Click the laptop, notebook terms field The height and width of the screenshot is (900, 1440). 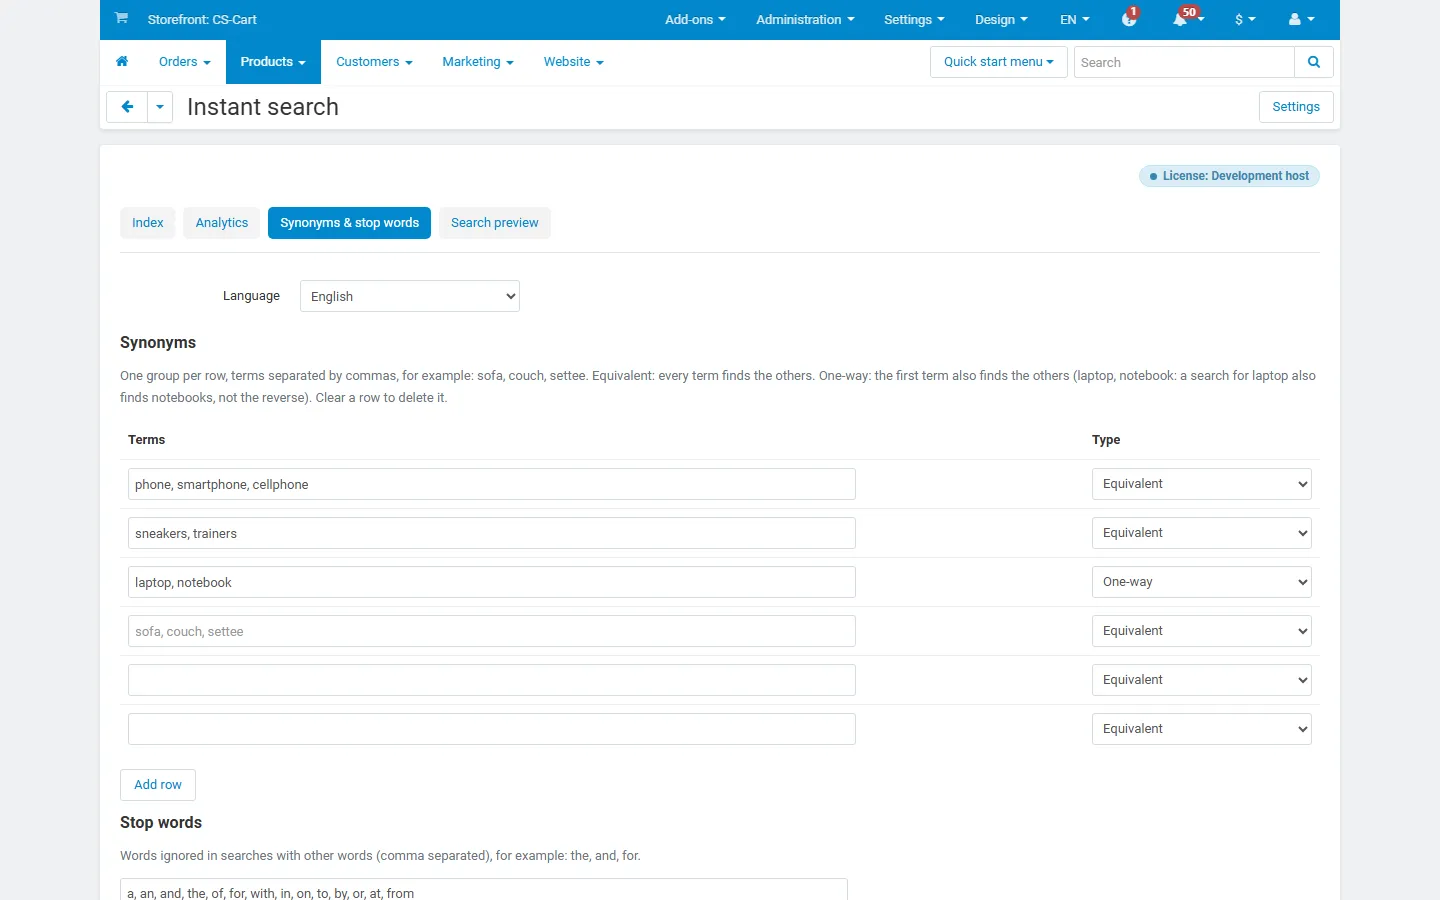(x=492, y=582)
